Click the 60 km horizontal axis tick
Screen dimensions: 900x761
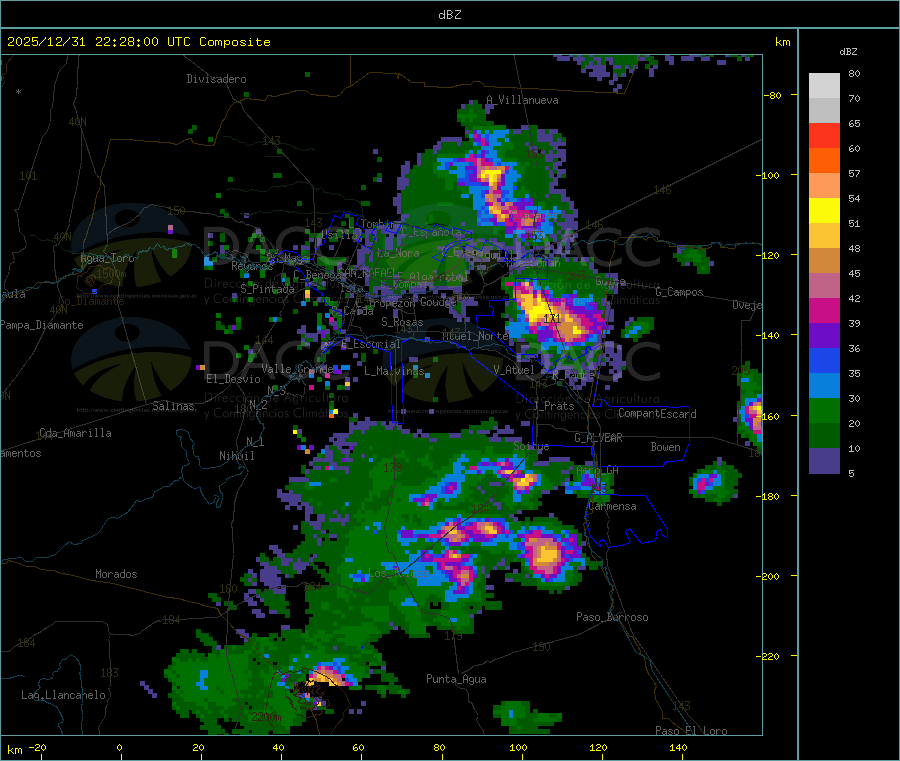(358, 748)
